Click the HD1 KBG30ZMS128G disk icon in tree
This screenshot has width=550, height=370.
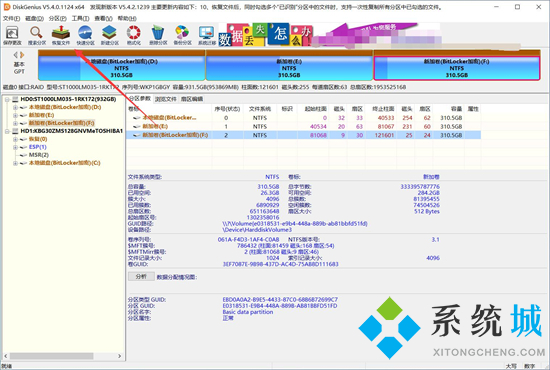point(15,131)
